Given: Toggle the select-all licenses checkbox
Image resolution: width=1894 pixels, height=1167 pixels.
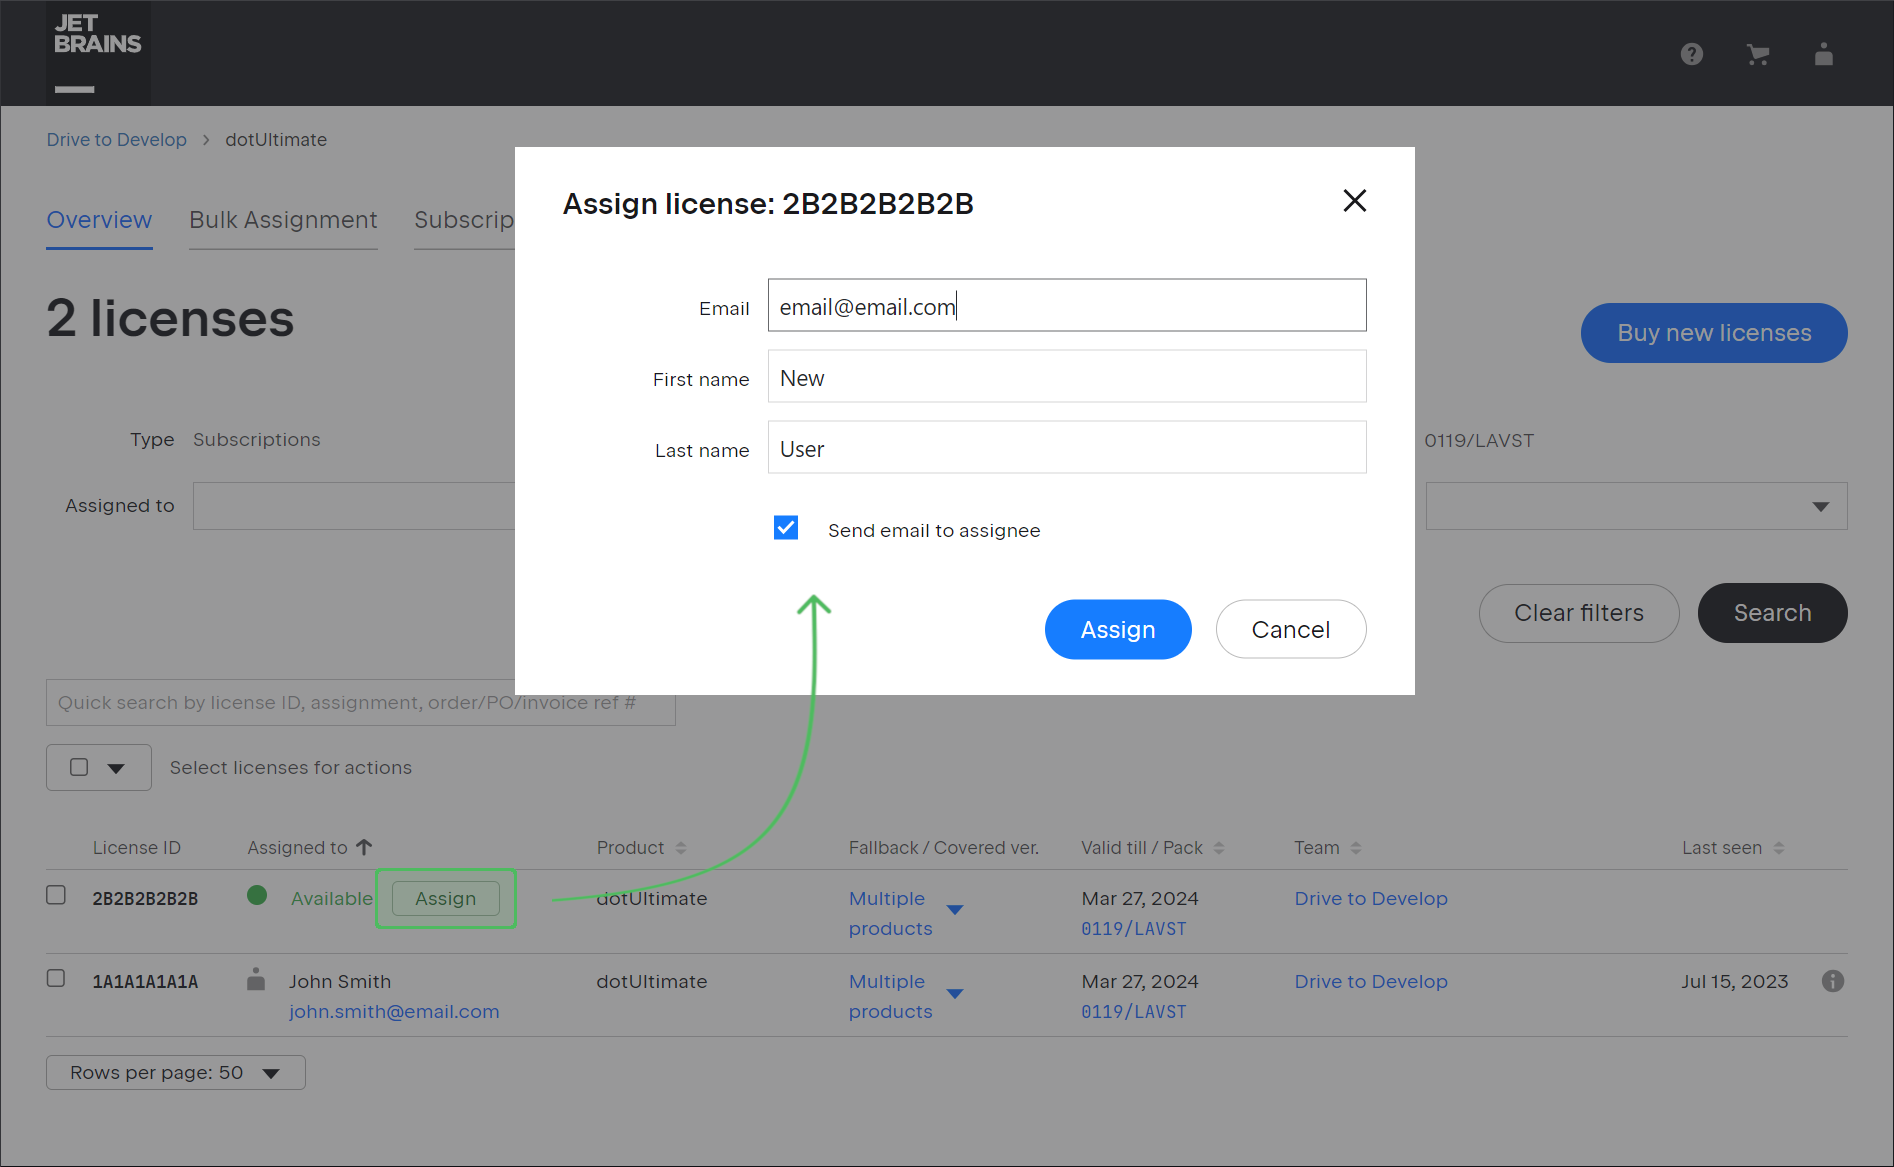Looking at the screenshot, I should (x=79, y=767).
